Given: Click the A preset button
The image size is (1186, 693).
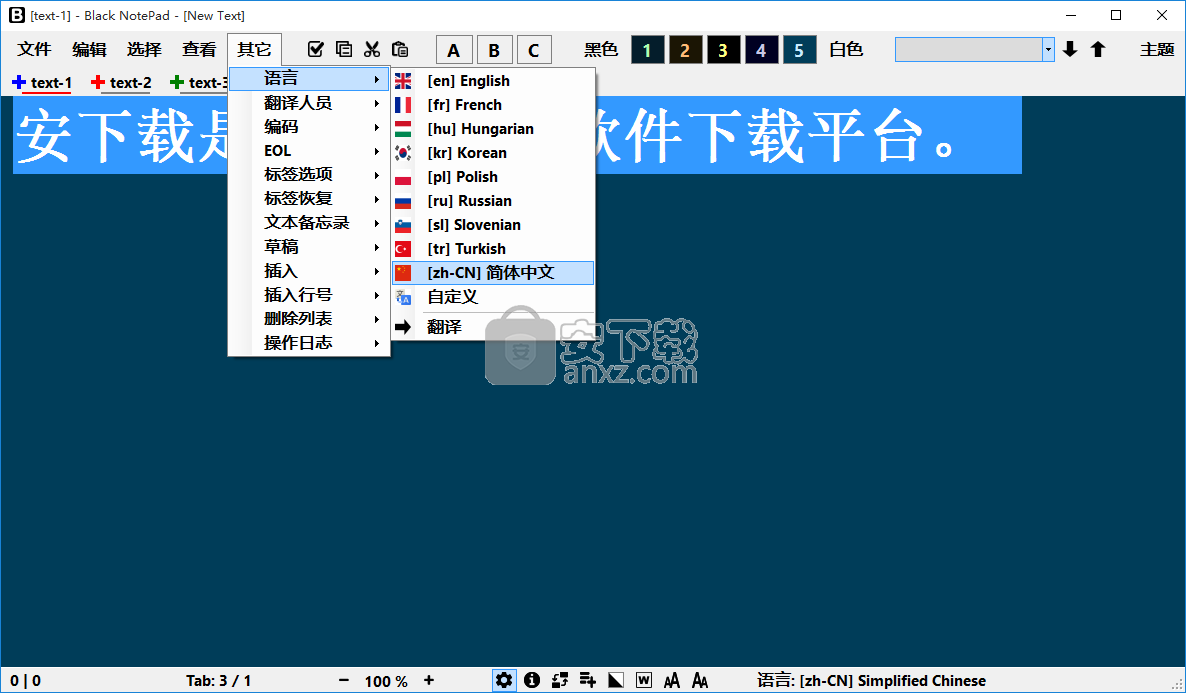Looking at the screenshot, I should click(x=454, y=50).
